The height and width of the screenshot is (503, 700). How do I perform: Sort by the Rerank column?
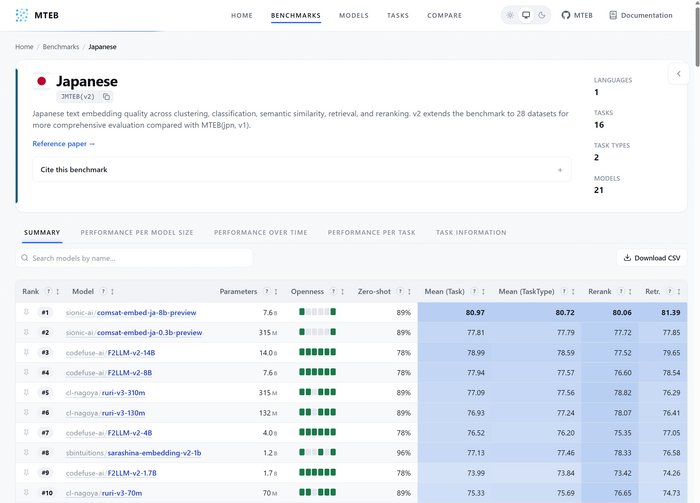click(630, 291)
